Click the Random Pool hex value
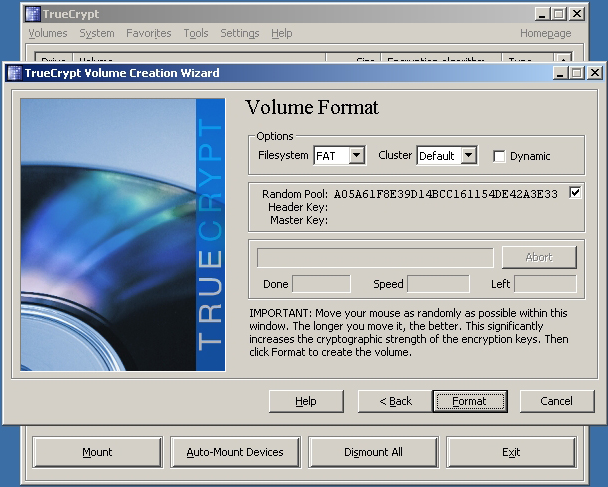This screenshot has height=487, width=608. [x=446, y=194]
